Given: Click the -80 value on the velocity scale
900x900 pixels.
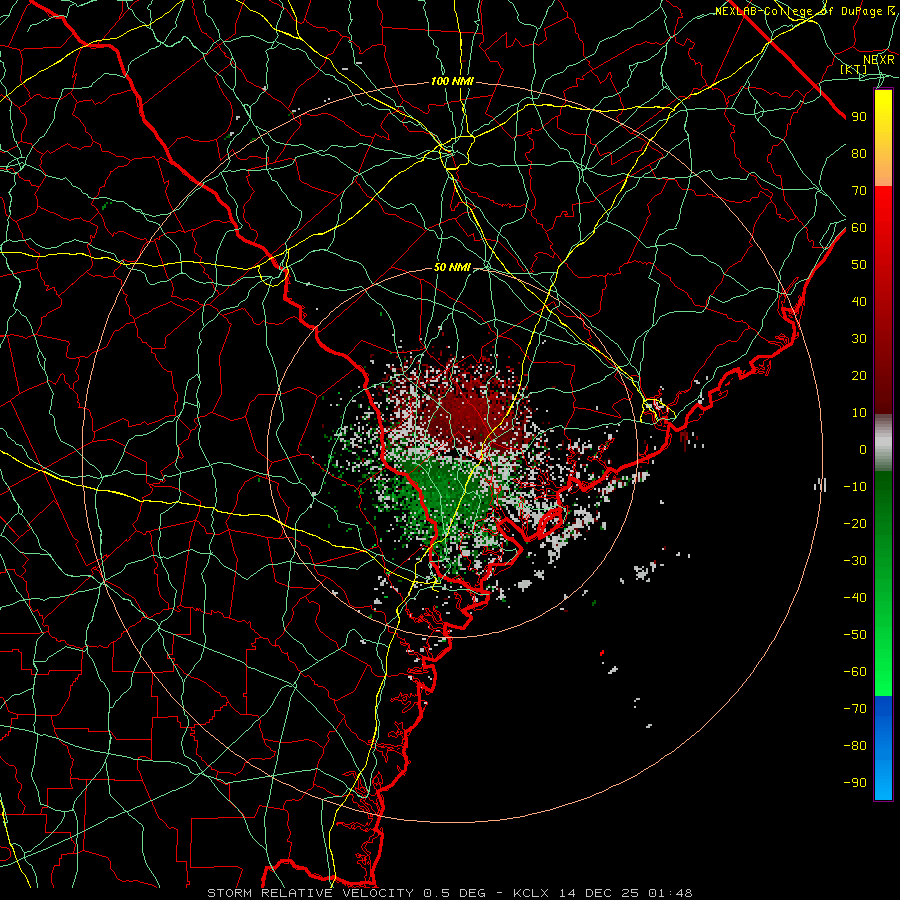Looking at the screenshot, I should (855, 746).
